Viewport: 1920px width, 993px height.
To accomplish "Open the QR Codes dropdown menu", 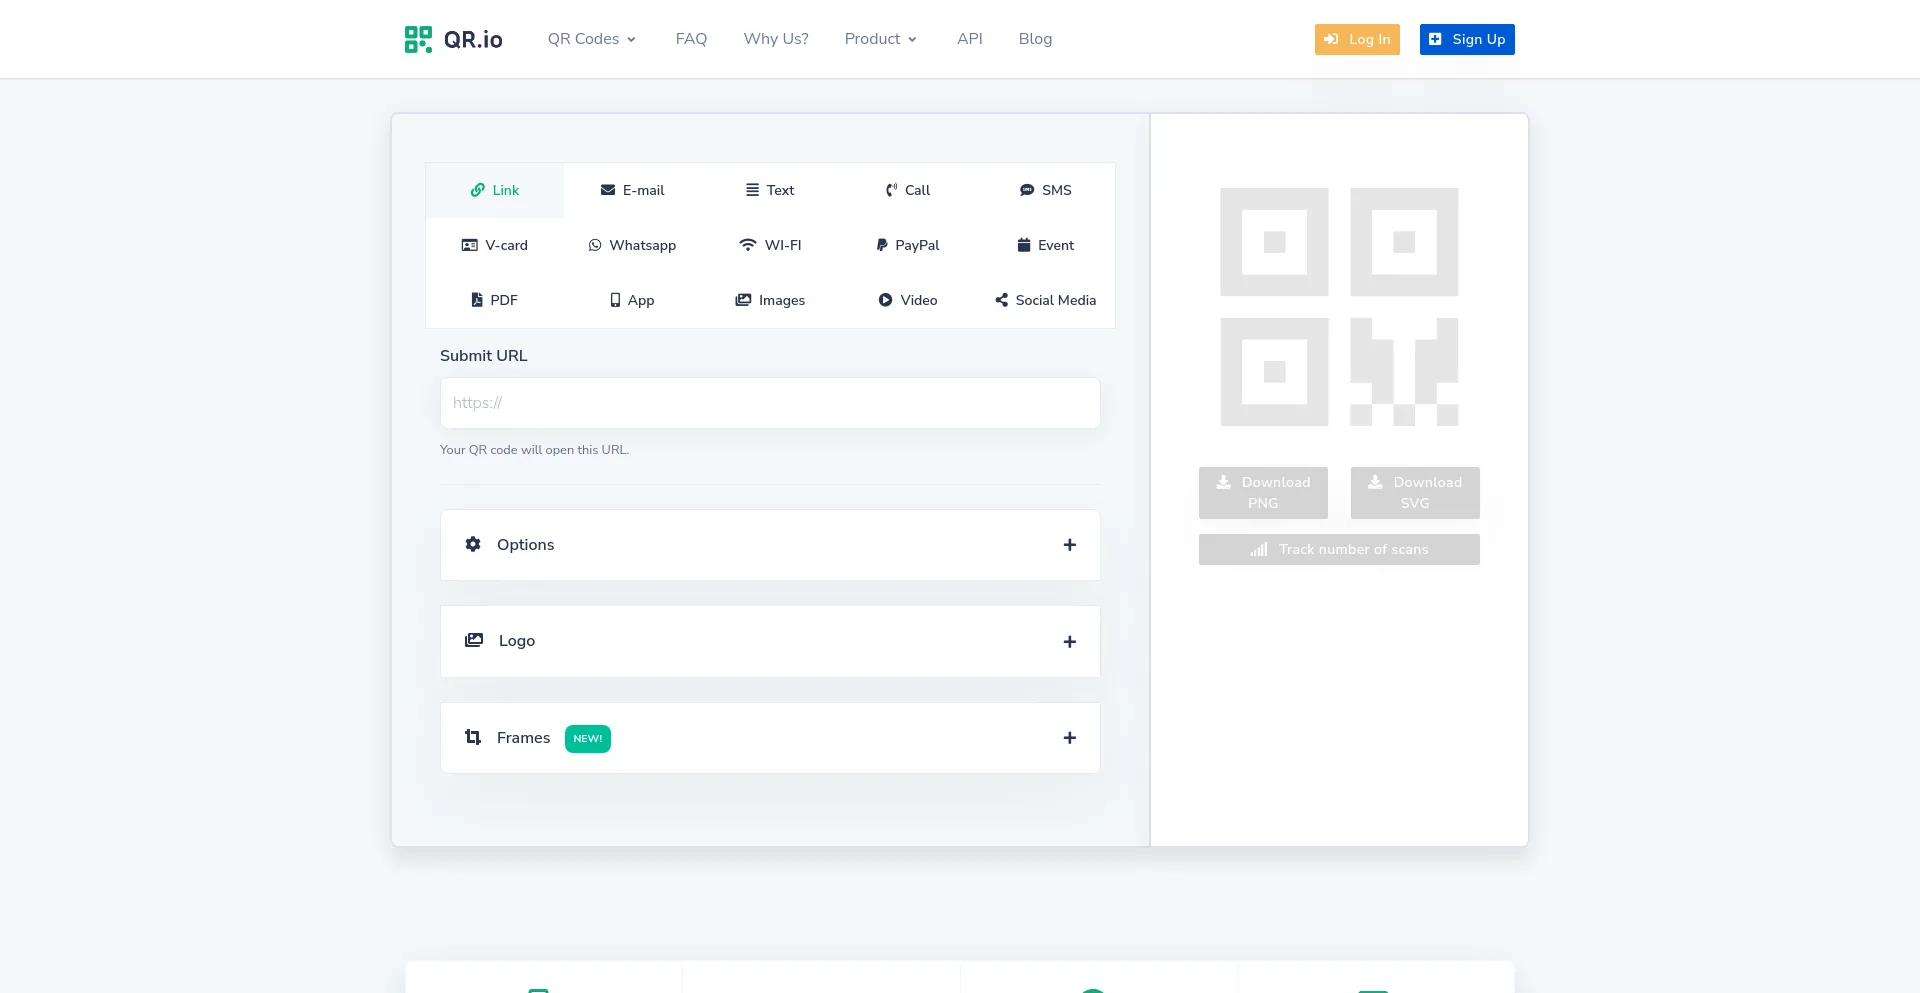I will [591, 39].
